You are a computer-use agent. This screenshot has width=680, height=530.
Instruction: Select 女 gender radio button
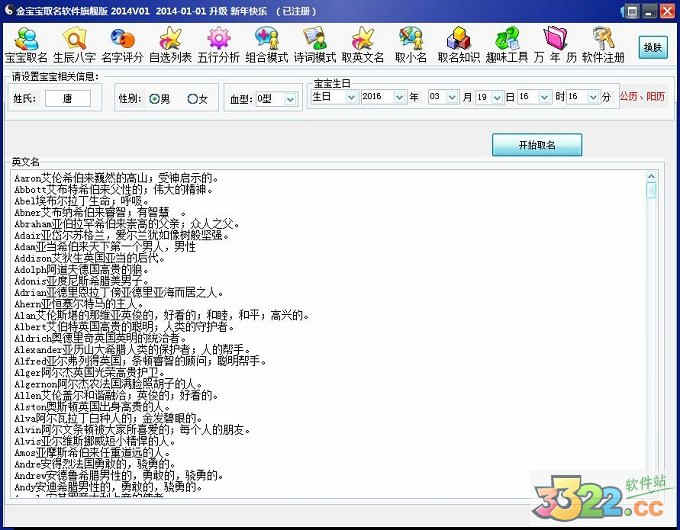point(198,99)
